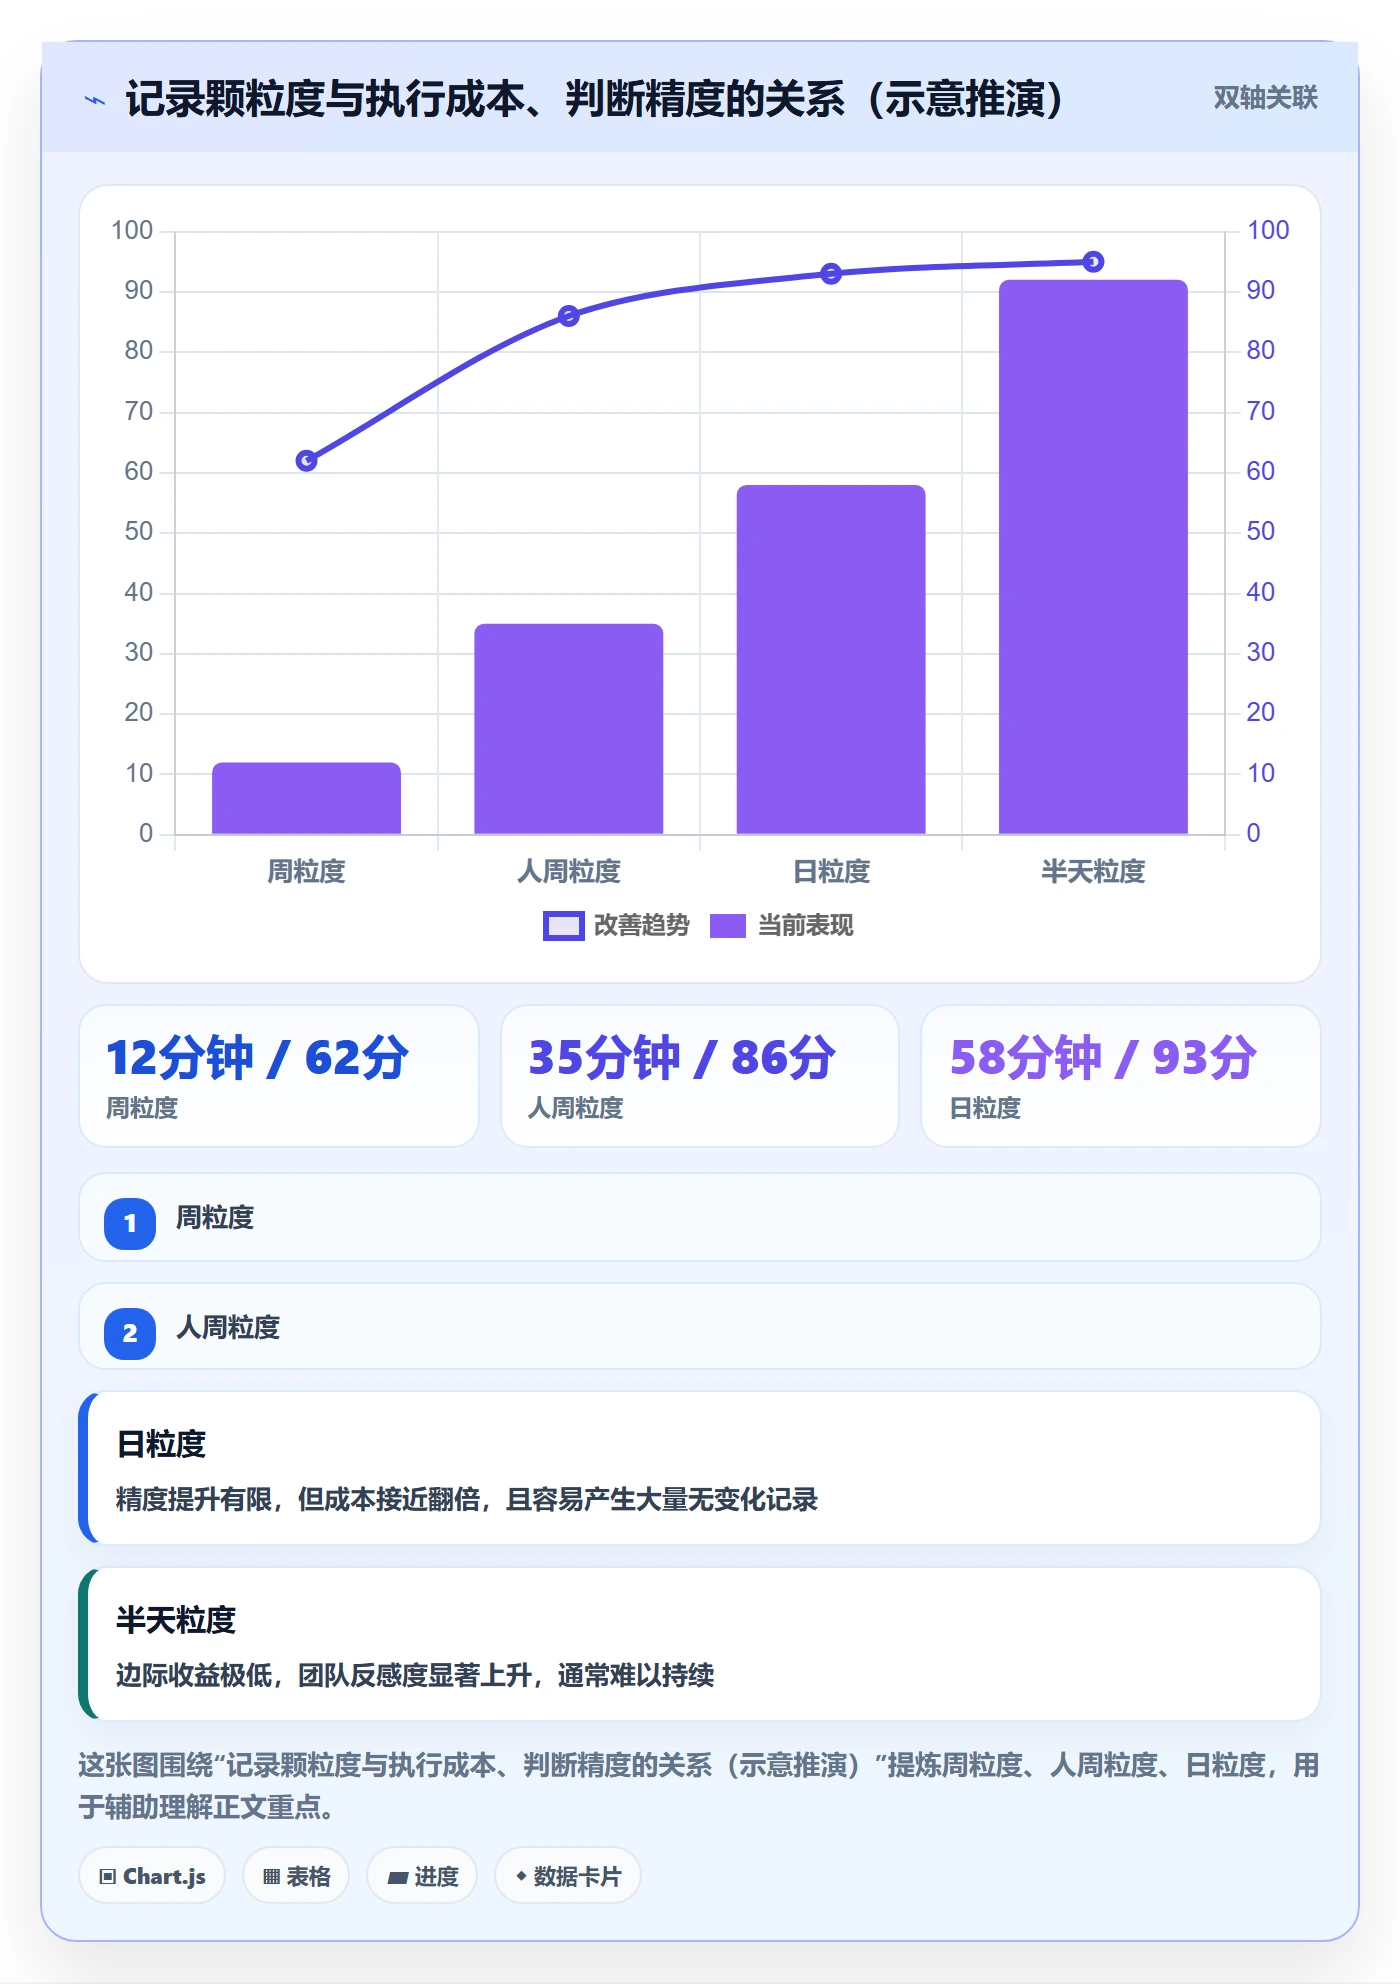The width and height of the screenshot is (1400, 1984).
Task: Click the 双轴关联 badge in the header
Action: pos(1265,98)
